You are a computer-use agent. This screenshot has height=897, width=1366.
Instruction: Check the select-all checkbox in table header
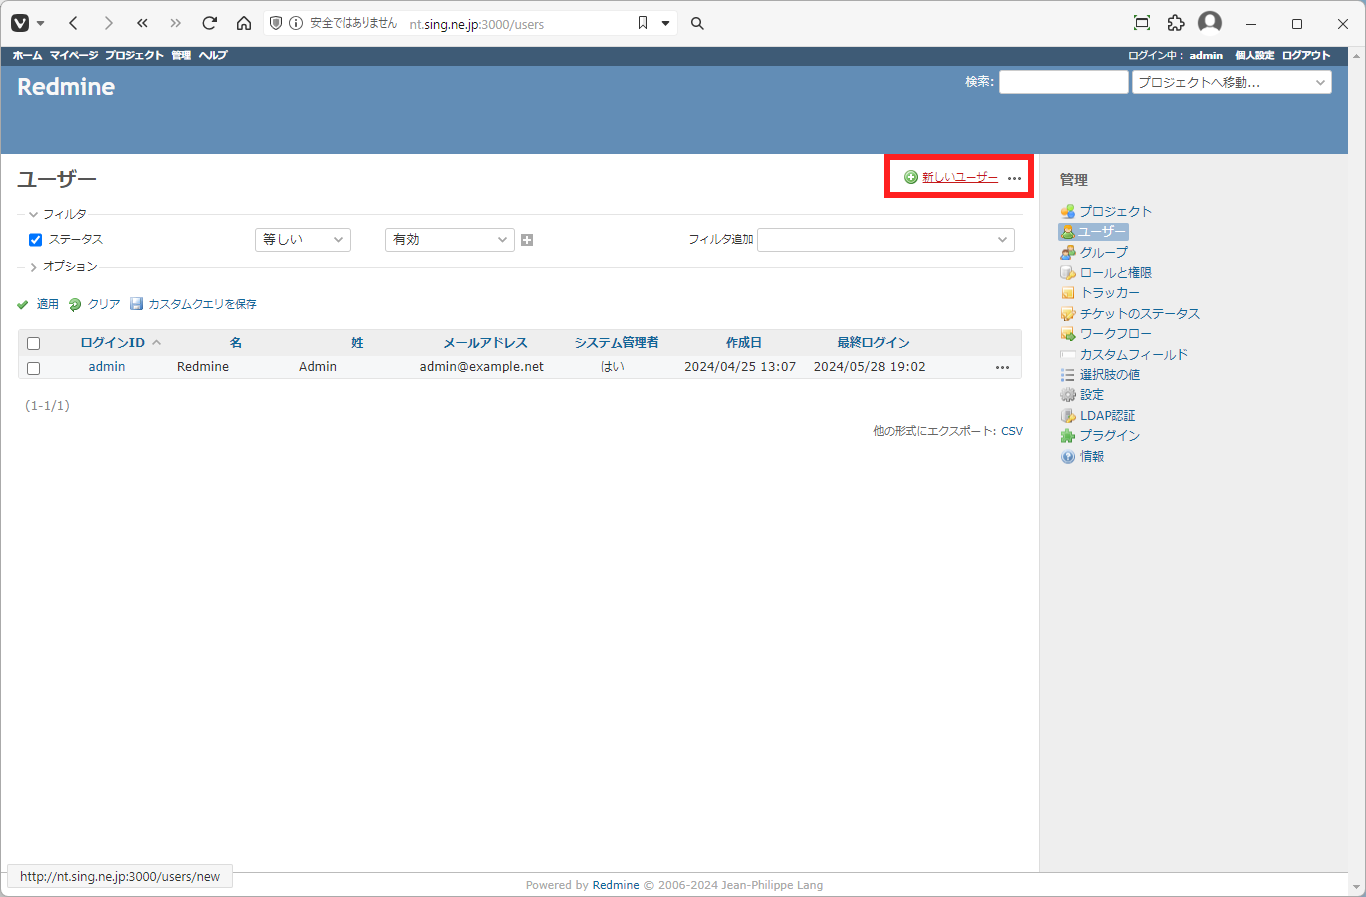click(x=33, y=343)
